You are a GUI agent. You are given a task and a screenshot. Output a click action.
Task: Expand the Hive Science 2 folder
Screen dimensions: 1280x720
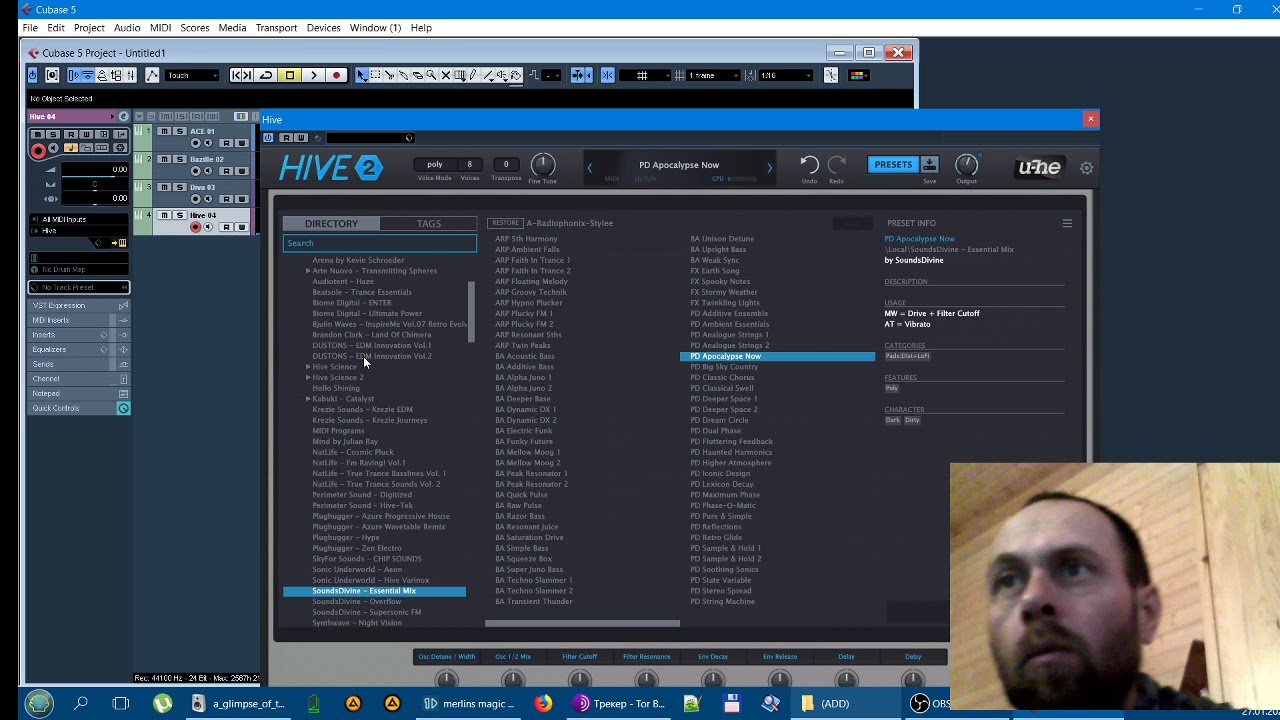click(308, 378)
